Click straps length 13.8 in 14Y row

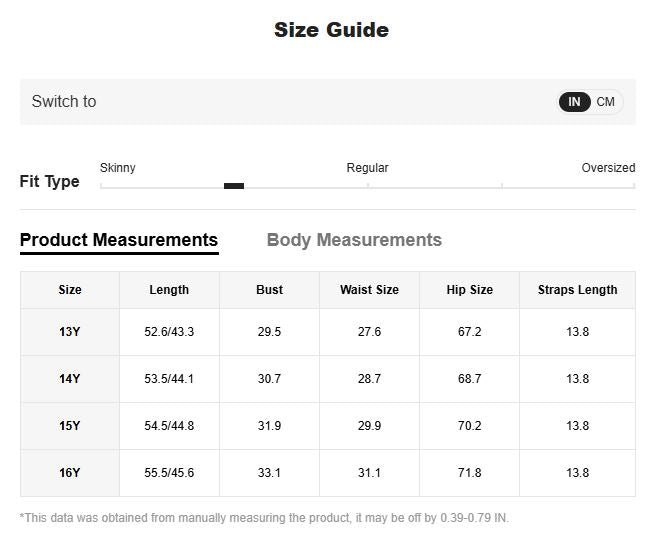577,379
